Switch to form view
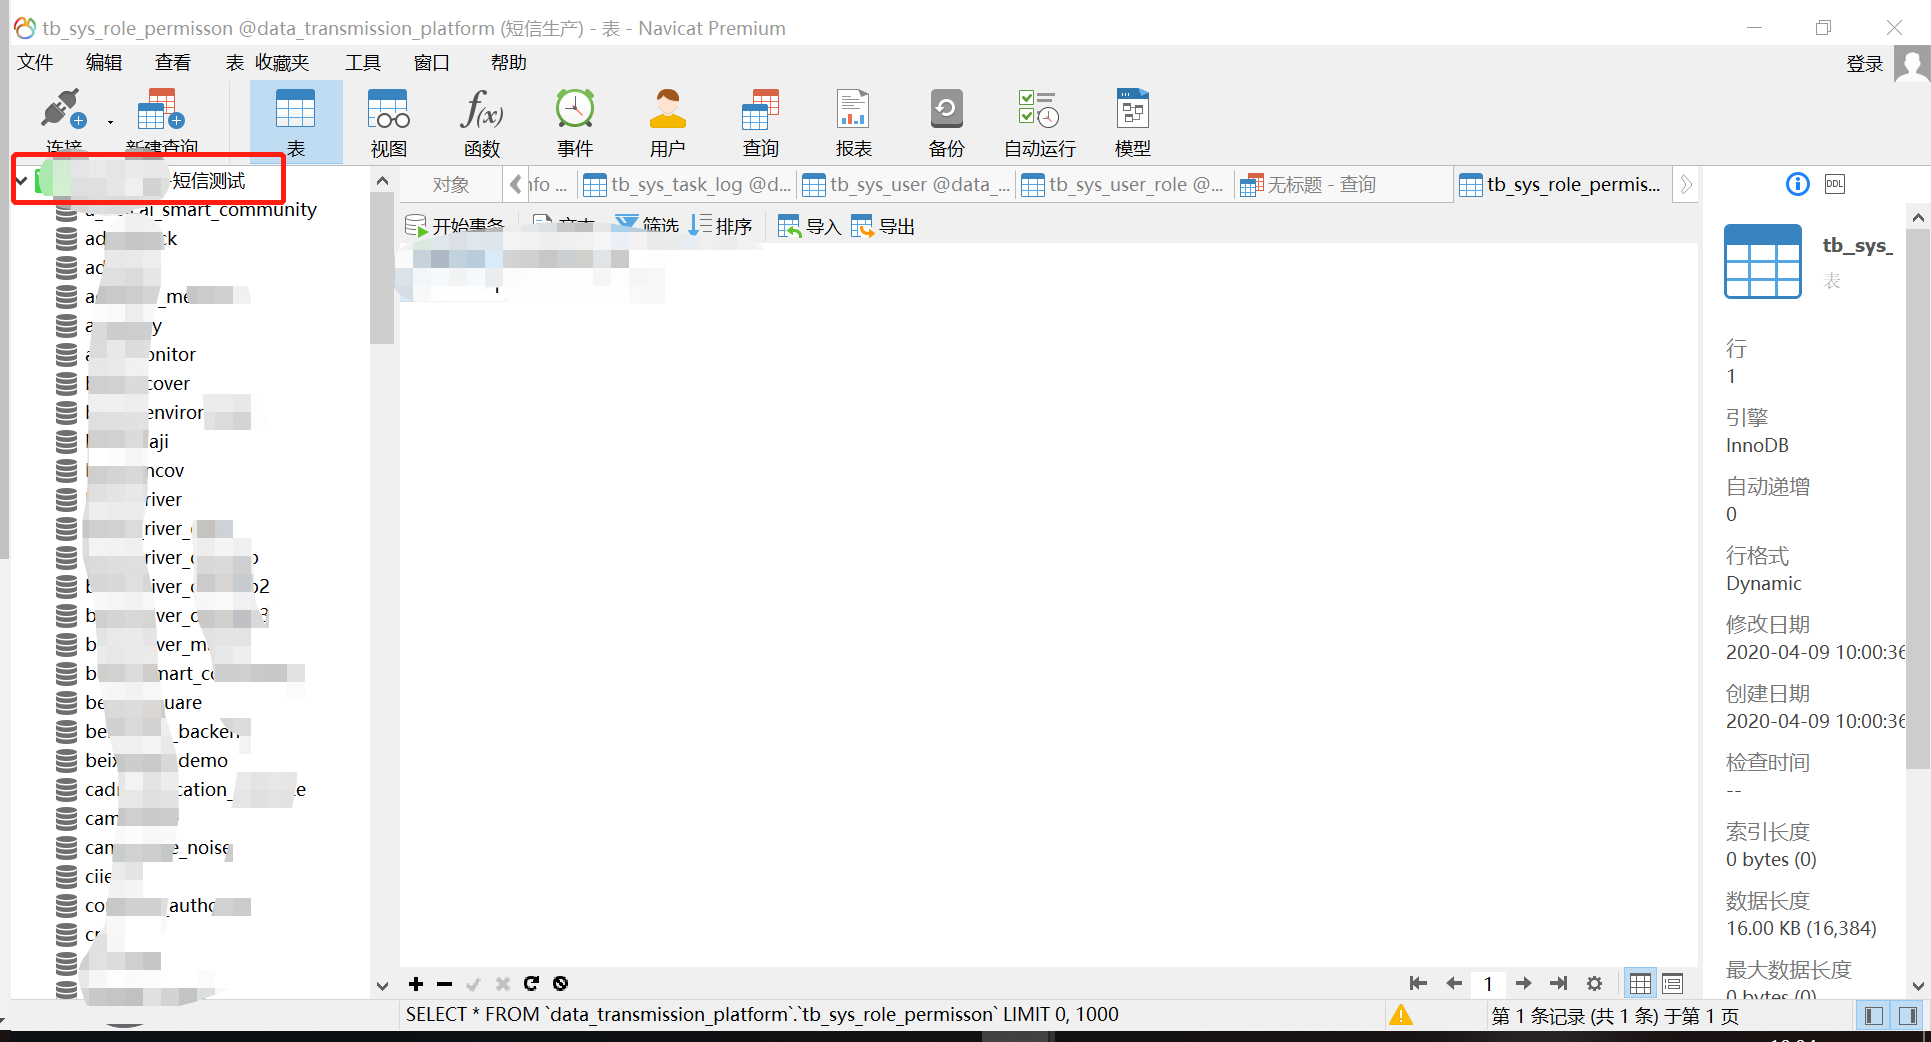This screenshot has height=1042, width=1931. click(x=1672, y=984)
